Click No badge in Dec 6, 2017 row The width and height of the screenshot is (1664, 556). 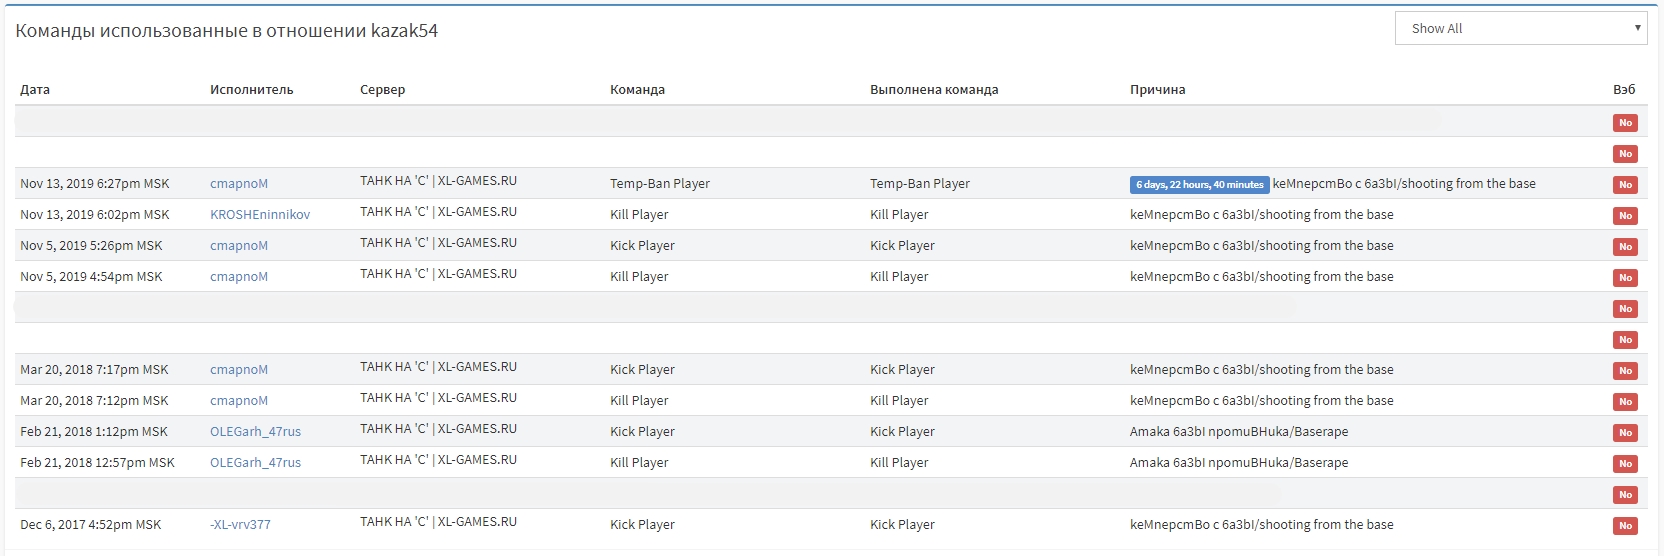1625,526
